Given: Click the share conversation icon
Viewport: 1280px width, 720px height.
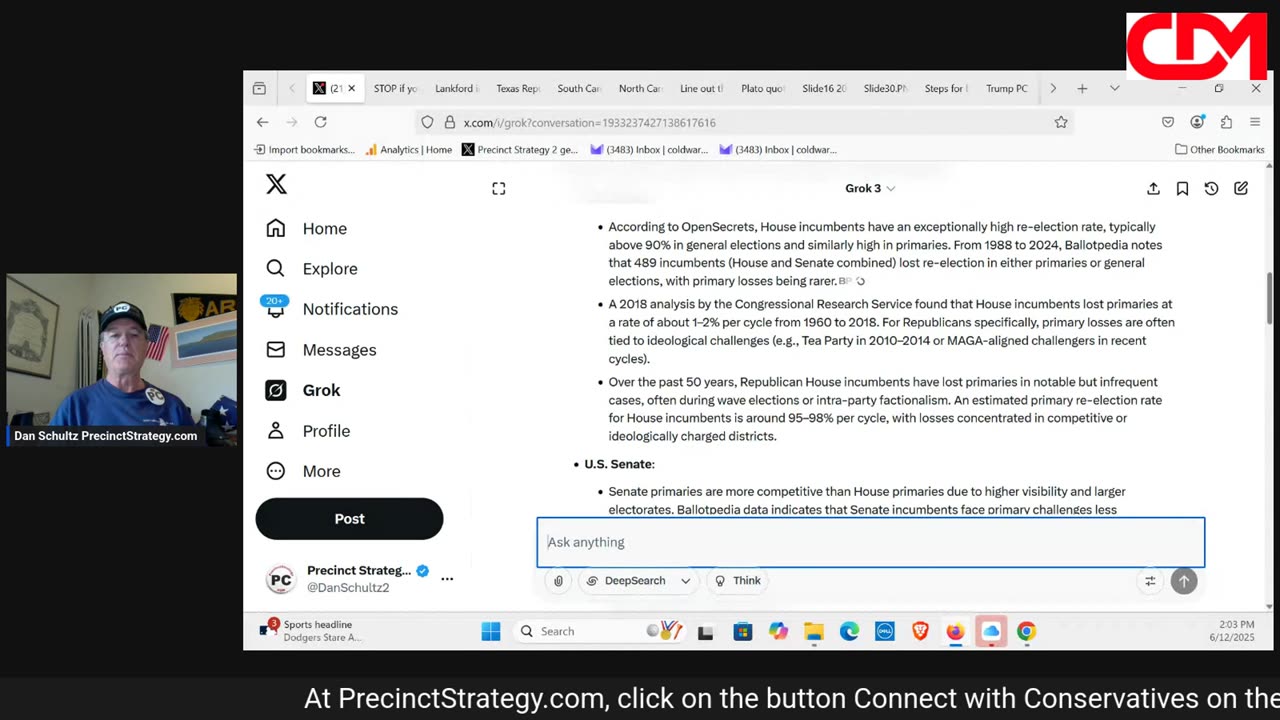Looking at the screenshot, I should coord(1153,188).
